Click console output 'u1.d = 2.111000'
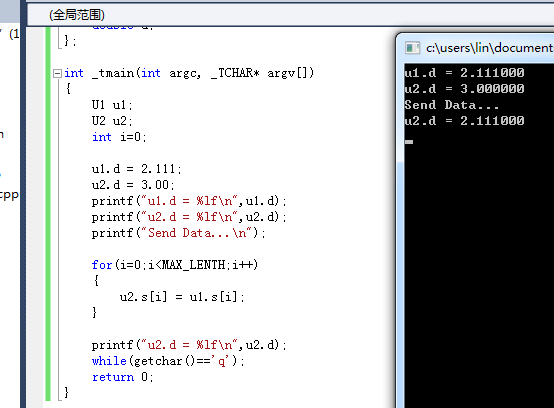This screenshot has width=554, height=408. (x=464, y=73)
